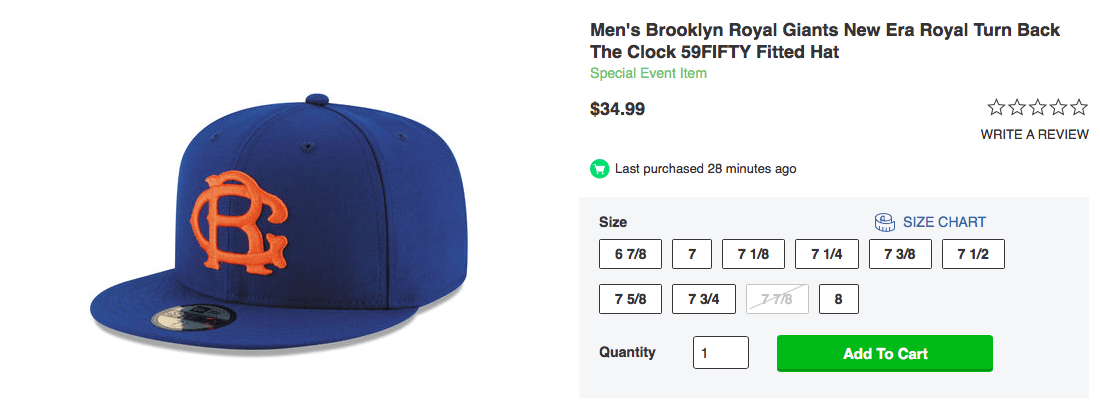Select size 8 option
This screenshot has height=417, width=1100.
838,299
